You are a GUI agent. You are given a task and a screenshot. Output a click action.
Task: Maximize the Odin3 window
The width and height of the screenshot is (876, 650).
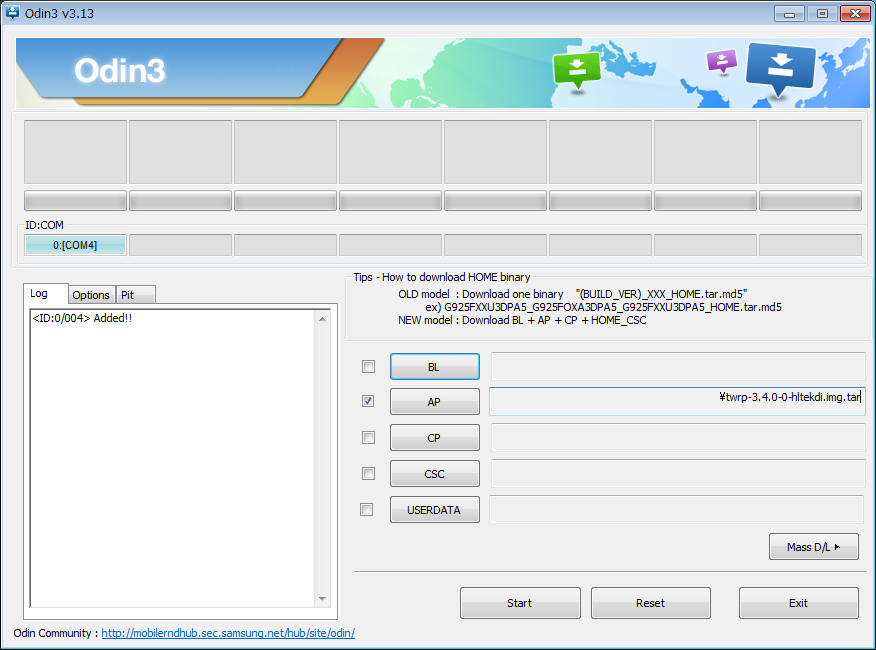(x=822, y=14)
